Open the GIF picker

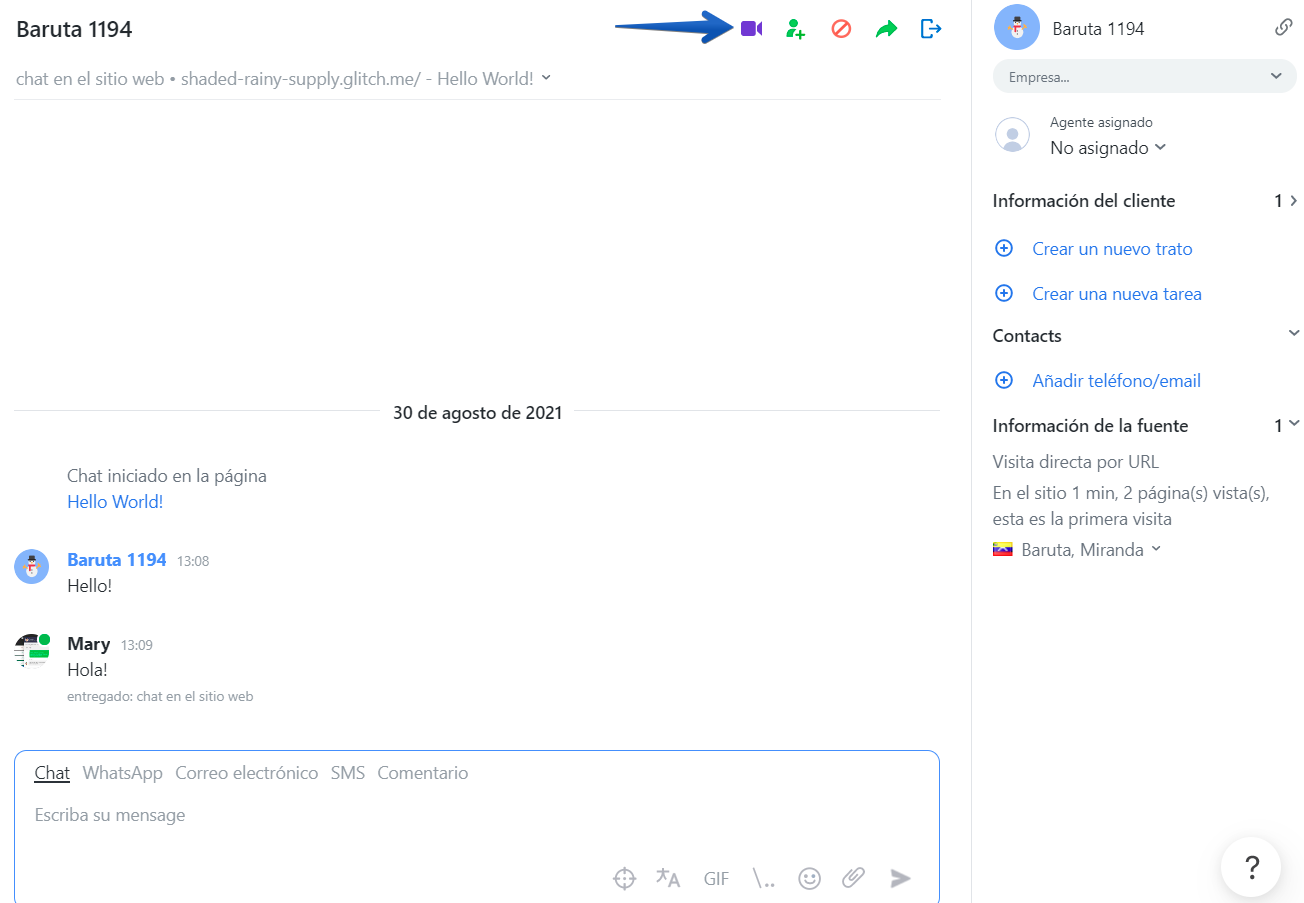(716, 879)
